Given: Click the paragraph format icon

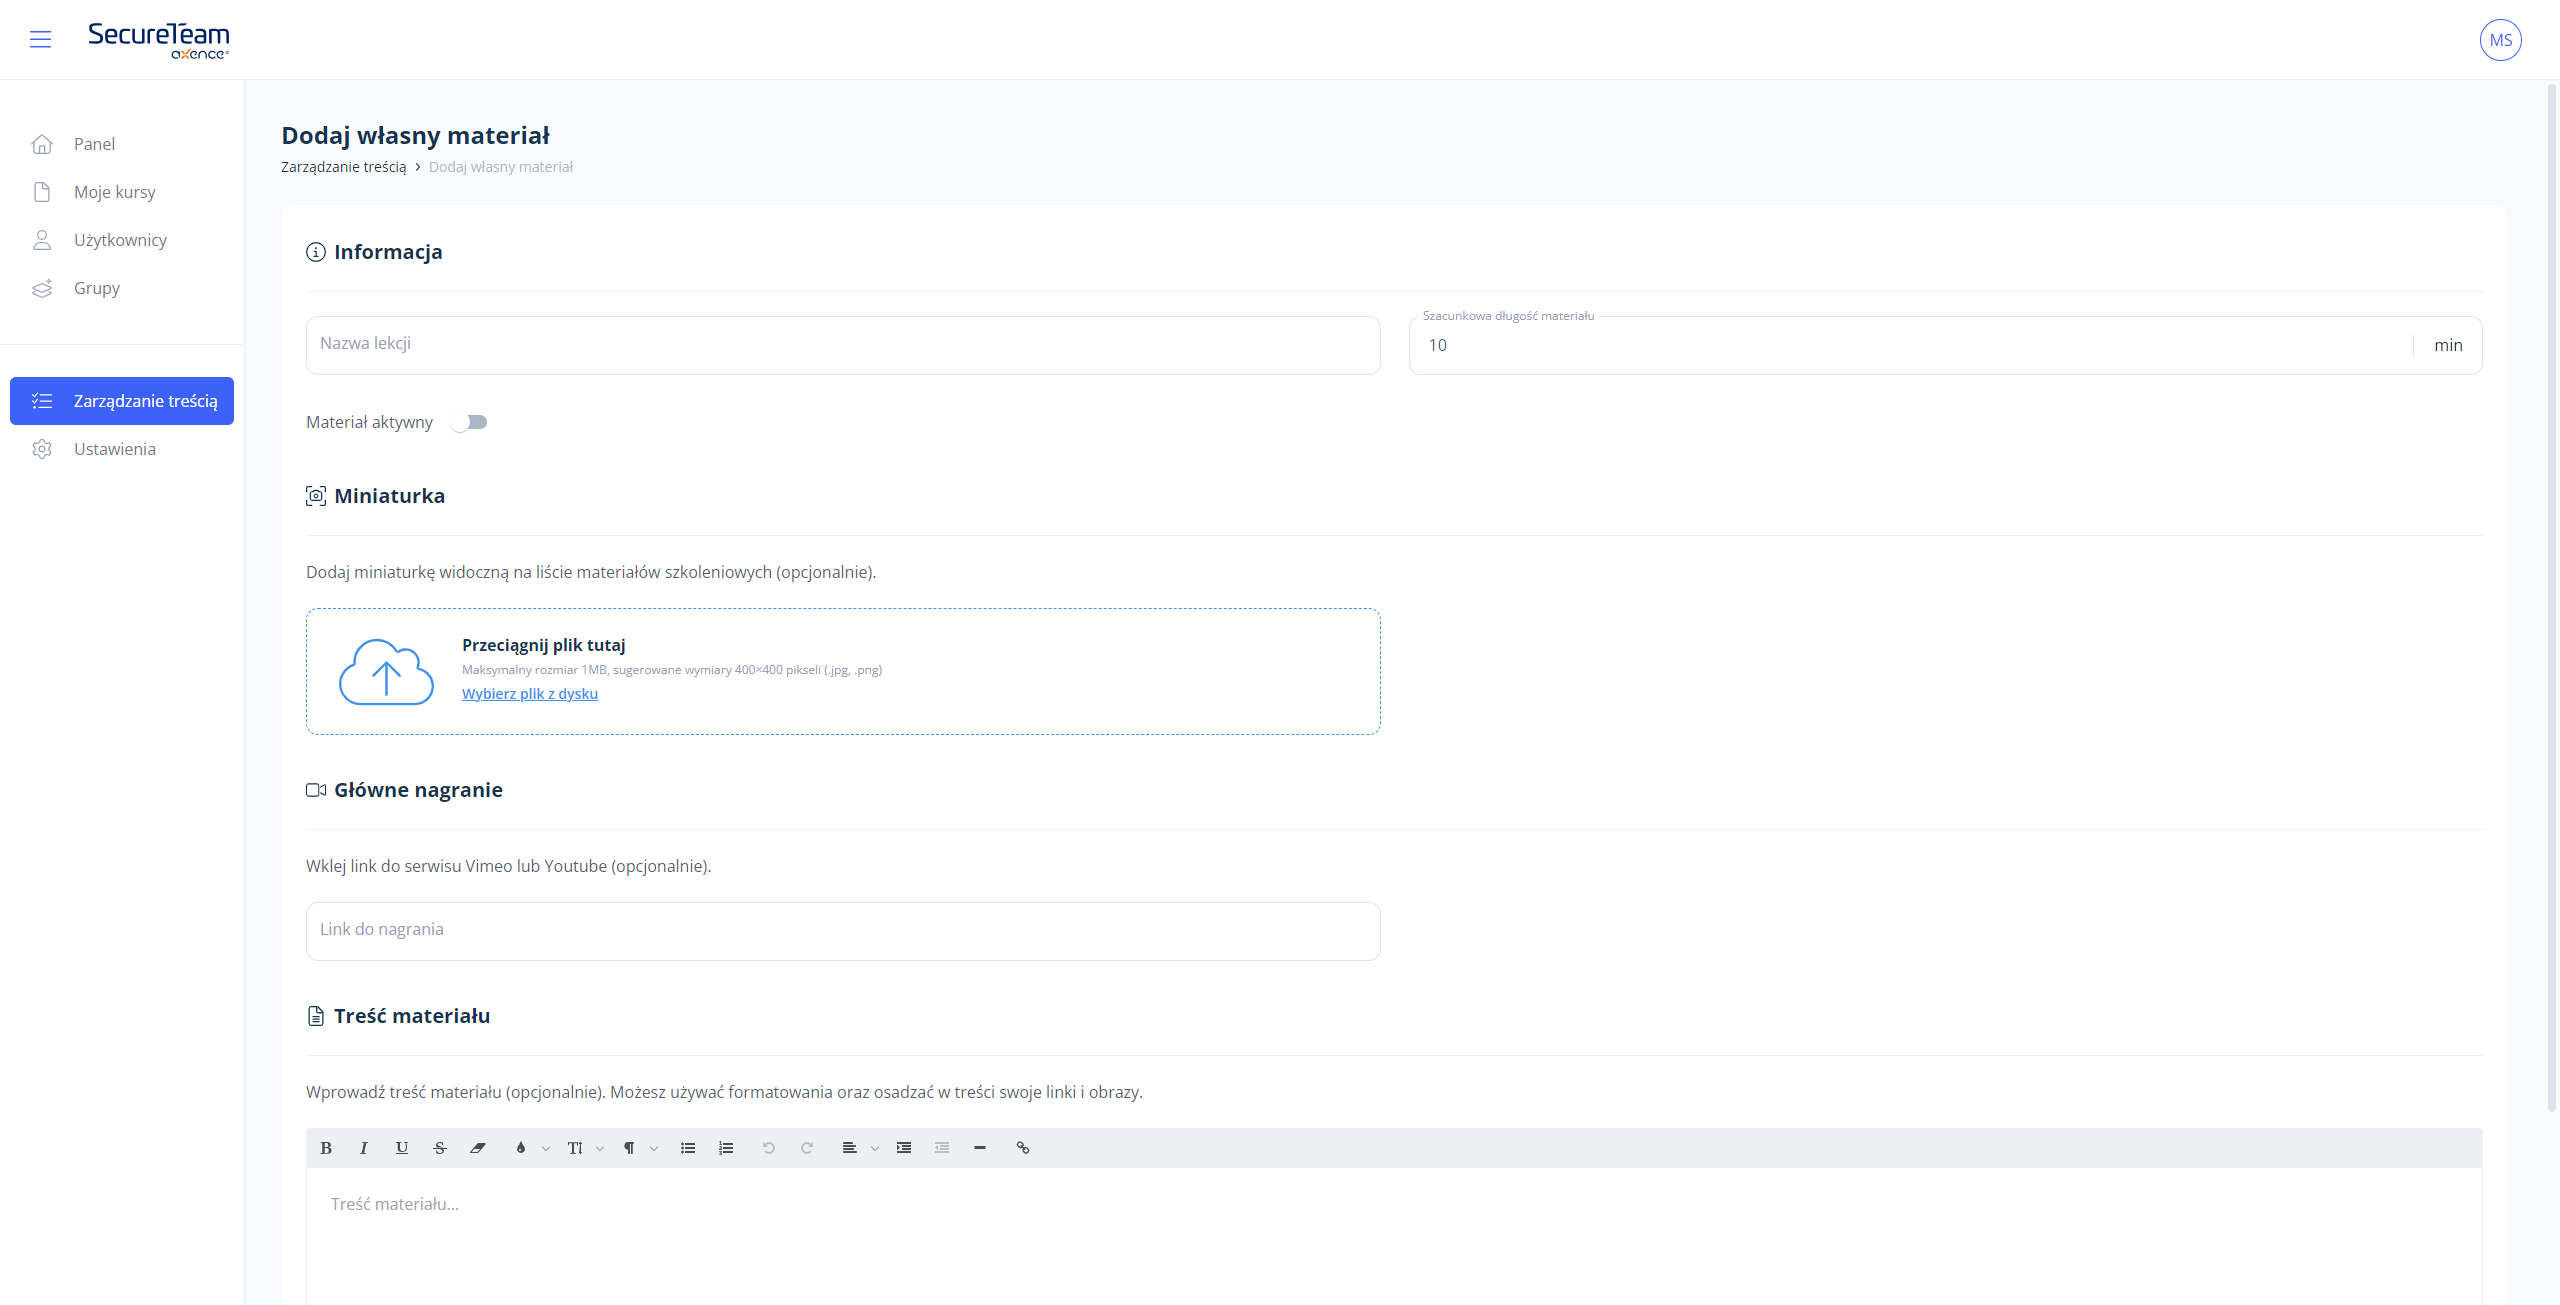Looking at the screenshot, I should click(x=629, y=1148).
